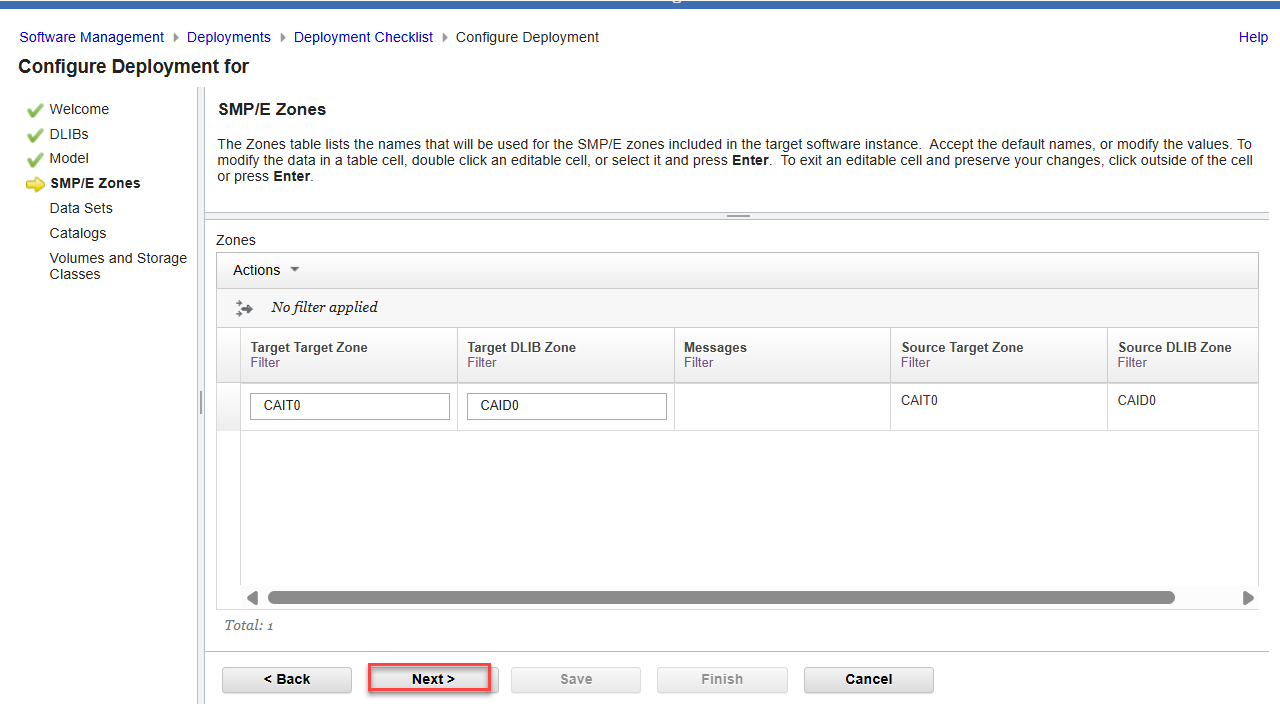This screenshot has height=704, width=1280.
Task: Open the Actions dropdown menu
Action: [x=265, y=270]
